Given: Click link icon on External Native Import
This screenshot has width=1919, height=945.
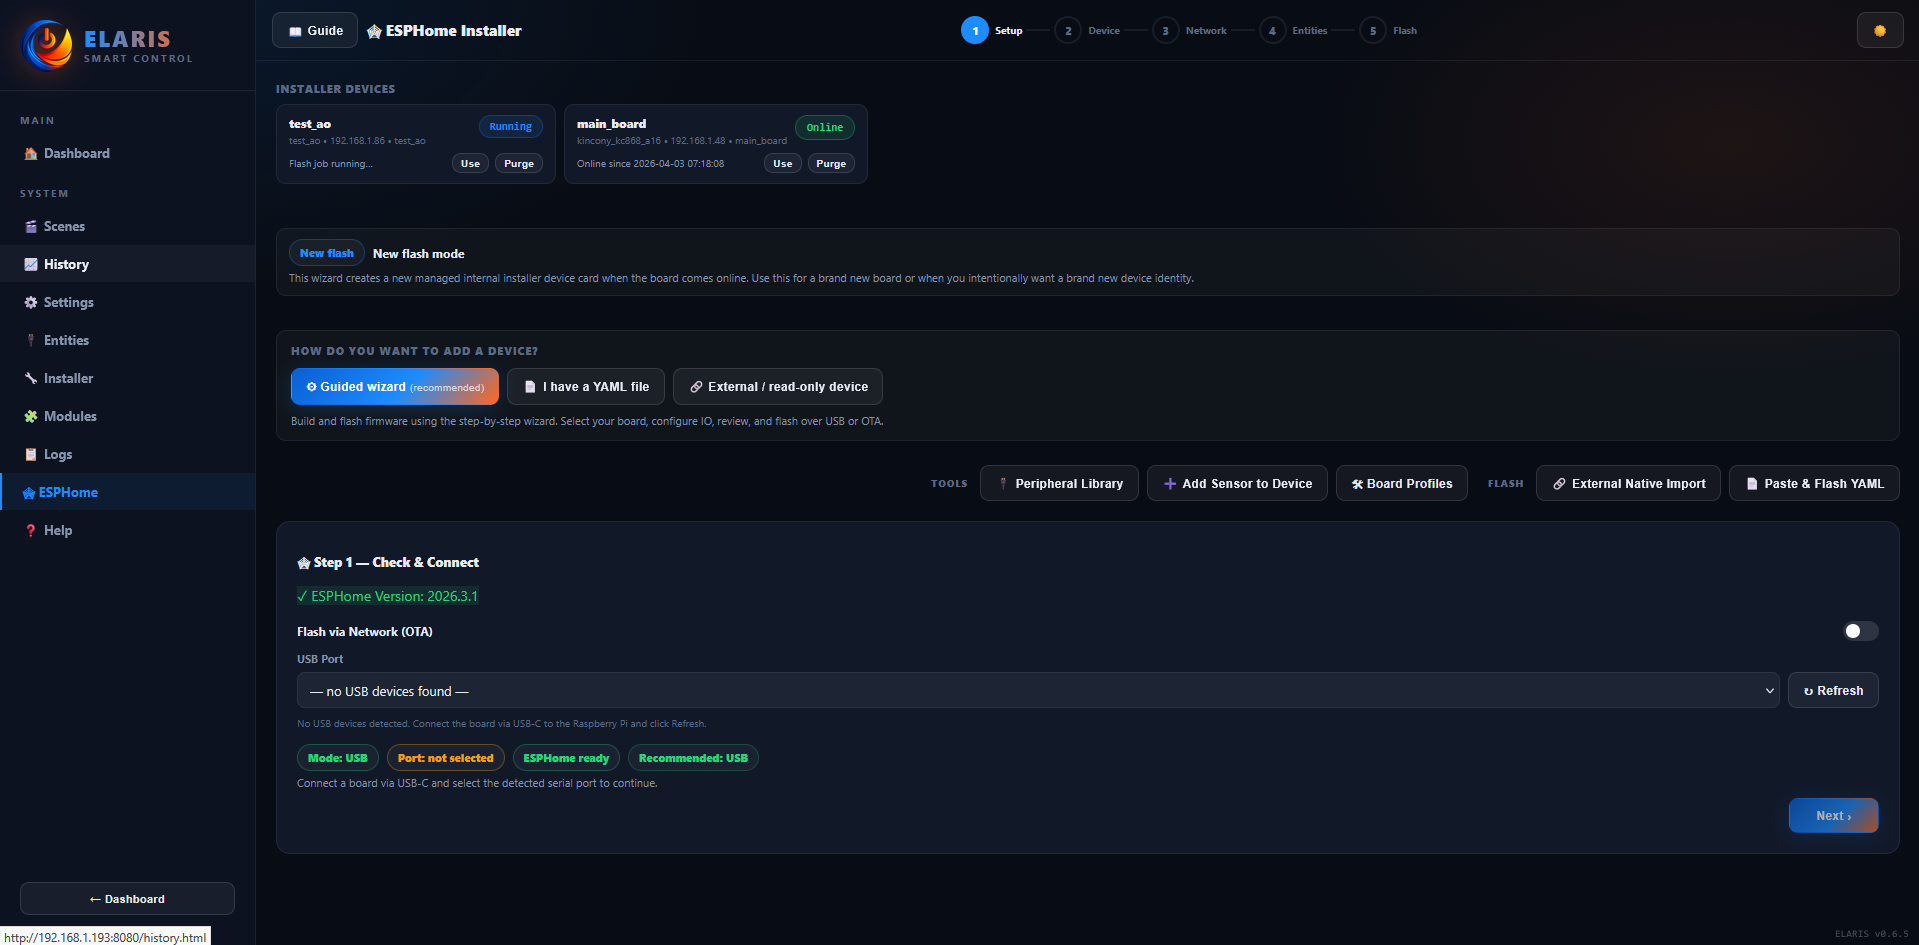Looking at the screenshot, I should point(1559,484).
